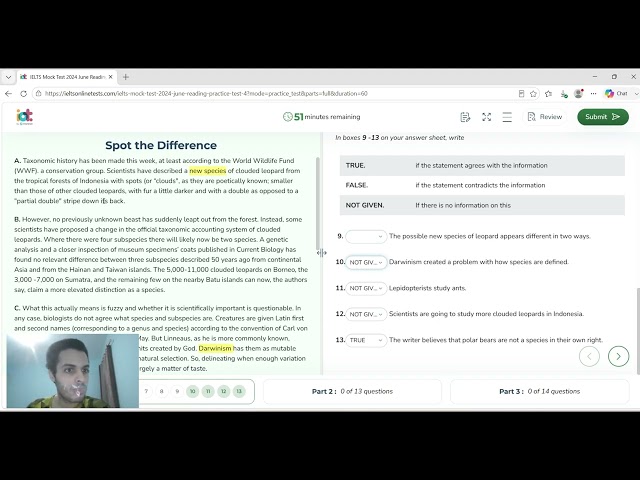
Task: Open the question 12 answer dropdown
Action: [x=366, y=314]
